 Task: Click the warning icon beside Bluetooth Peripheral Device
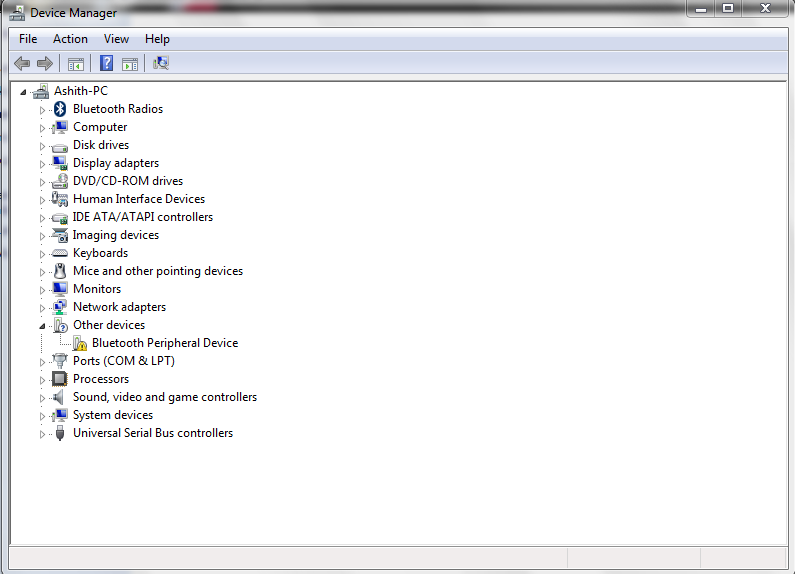tap(80, 343)
